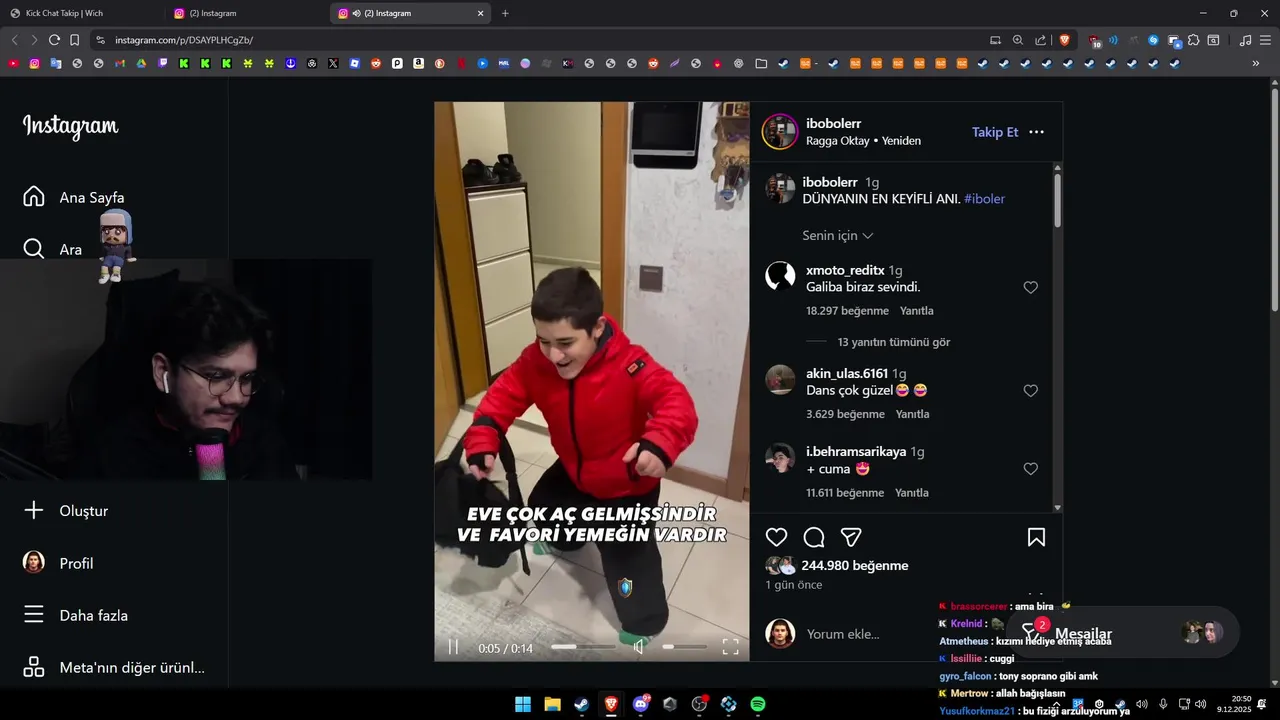Adjust the video volume slider
This screenshot has width=1280, height=720.
684,647
